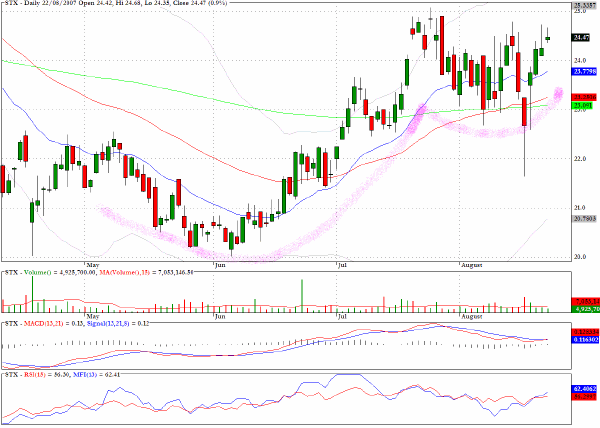Image resolution: width=600 pixels, height=428 pixels.
Task: Select the blue 62.4062 MFI value tag
Action: pyautogui.click(x=584, y=389)
